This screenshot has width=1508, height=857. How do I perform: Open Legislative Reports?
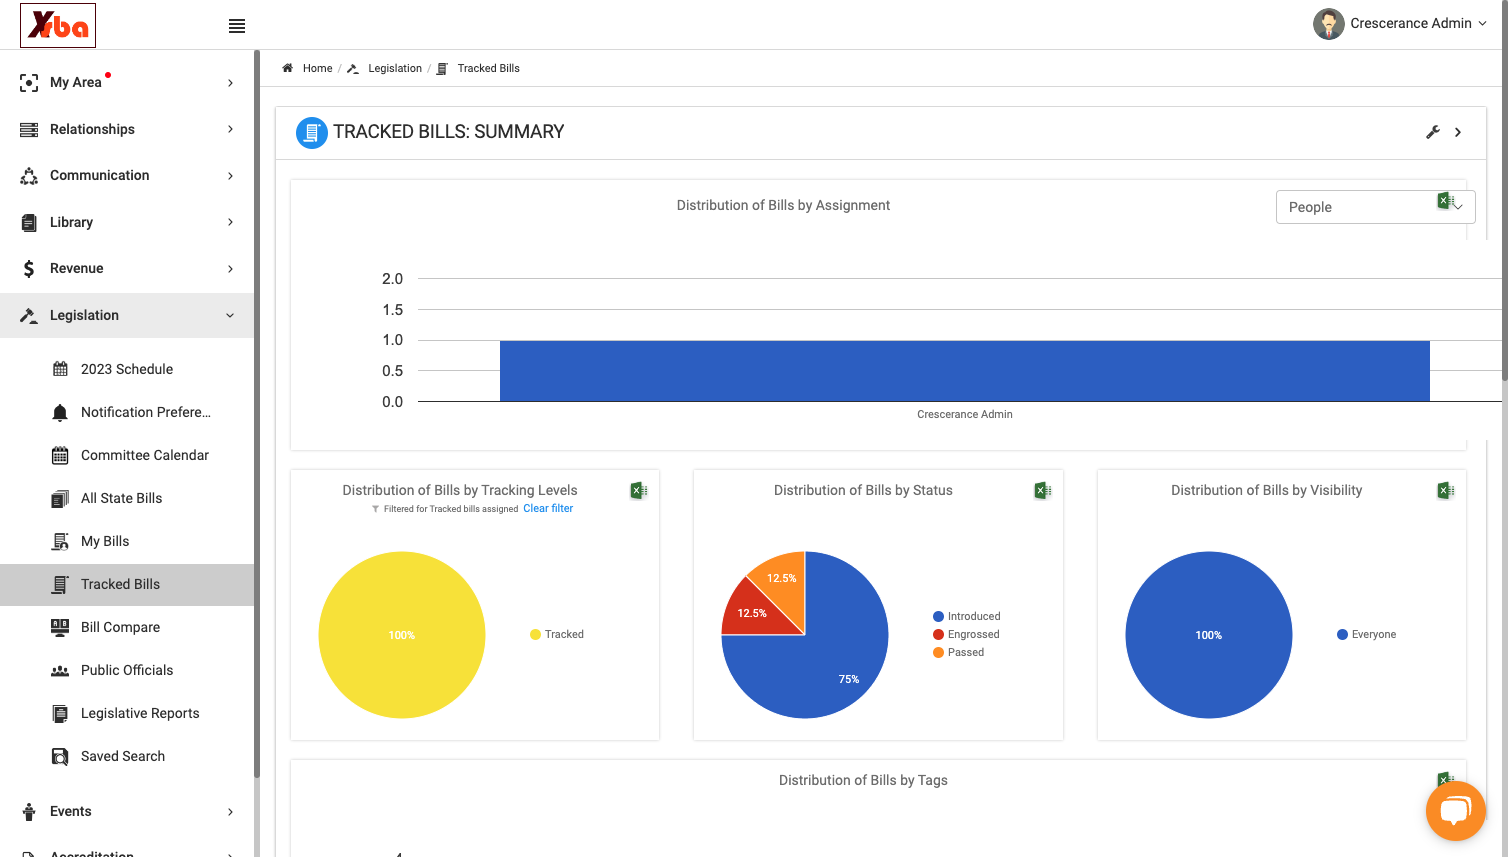(x=140, y=713)
